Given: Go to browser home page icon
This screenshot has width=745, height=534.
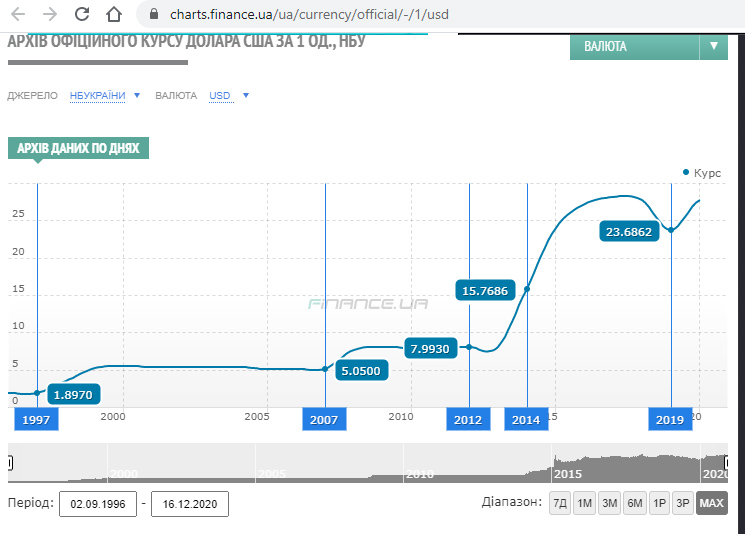Looking at the screenshot, I should [x=116, y=15].
